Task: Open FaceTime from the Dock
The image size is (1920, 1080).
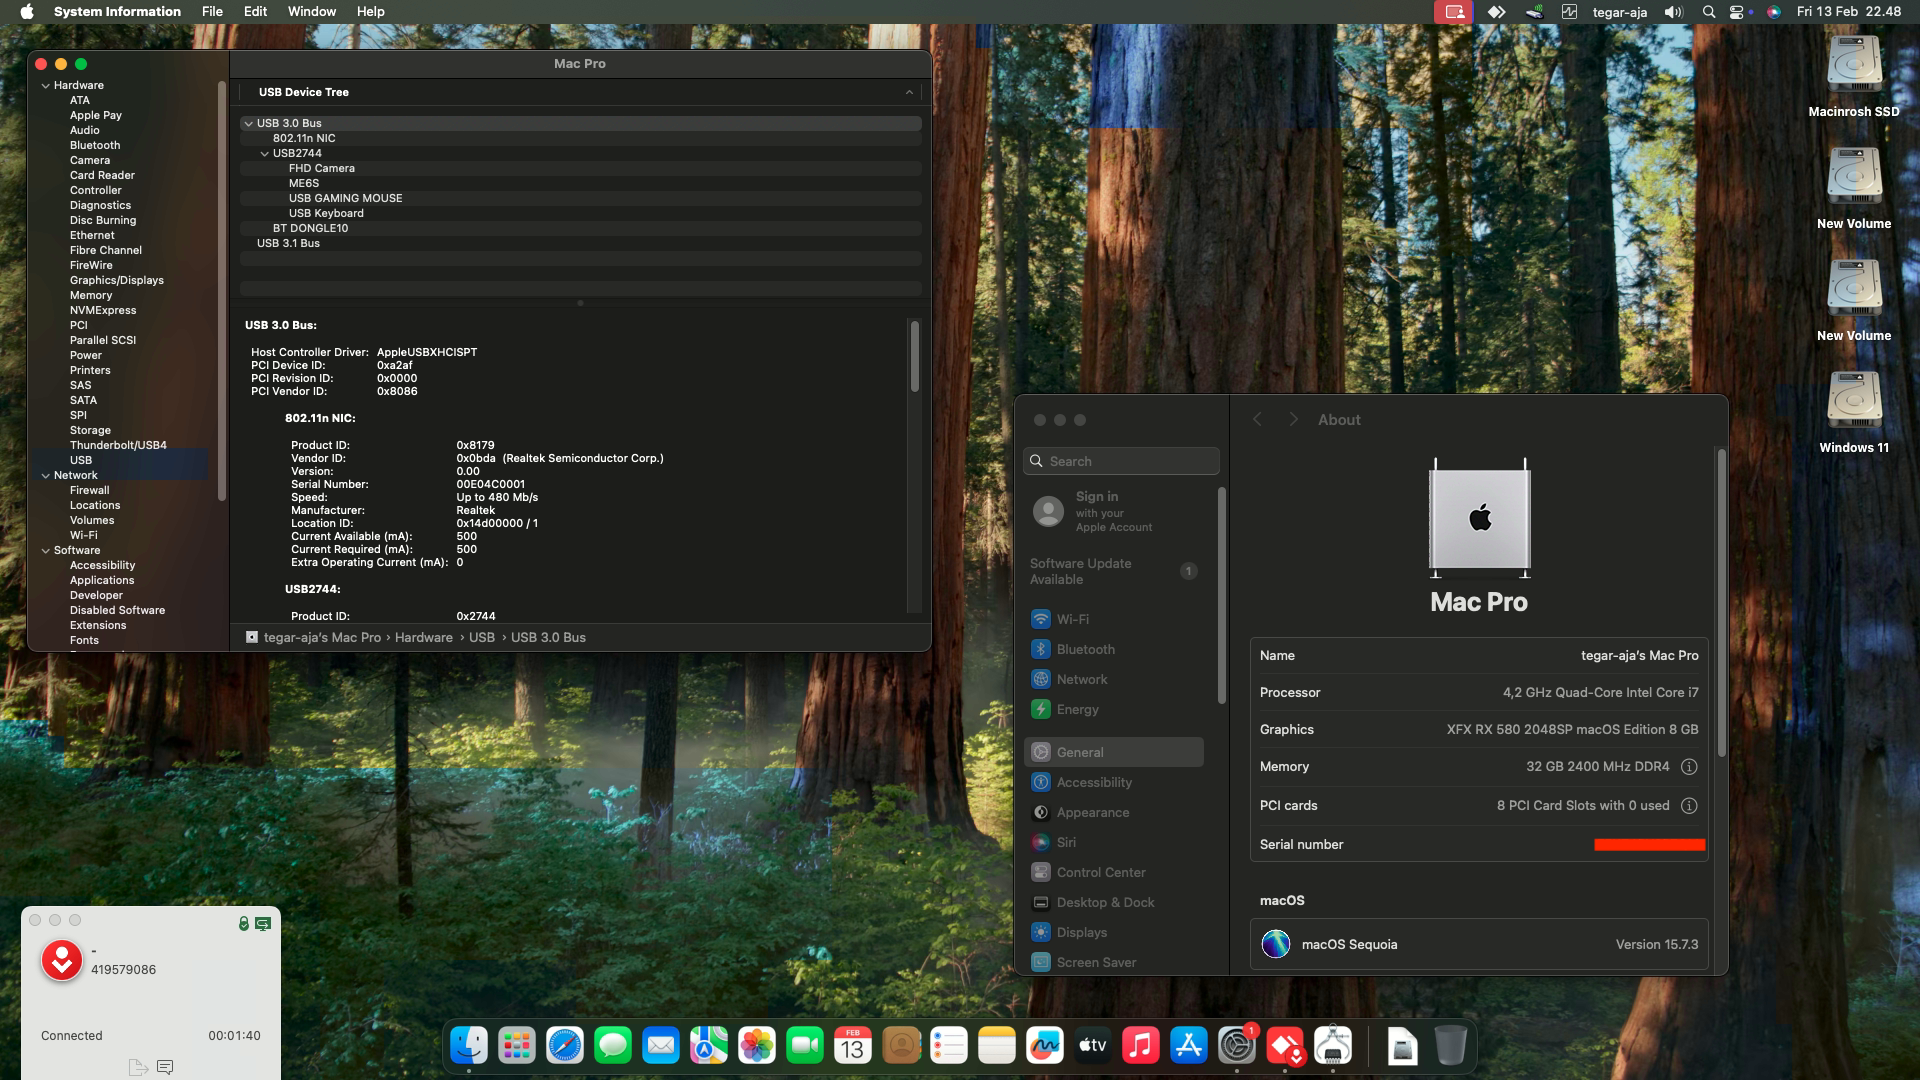Action: click(805, 1046)
